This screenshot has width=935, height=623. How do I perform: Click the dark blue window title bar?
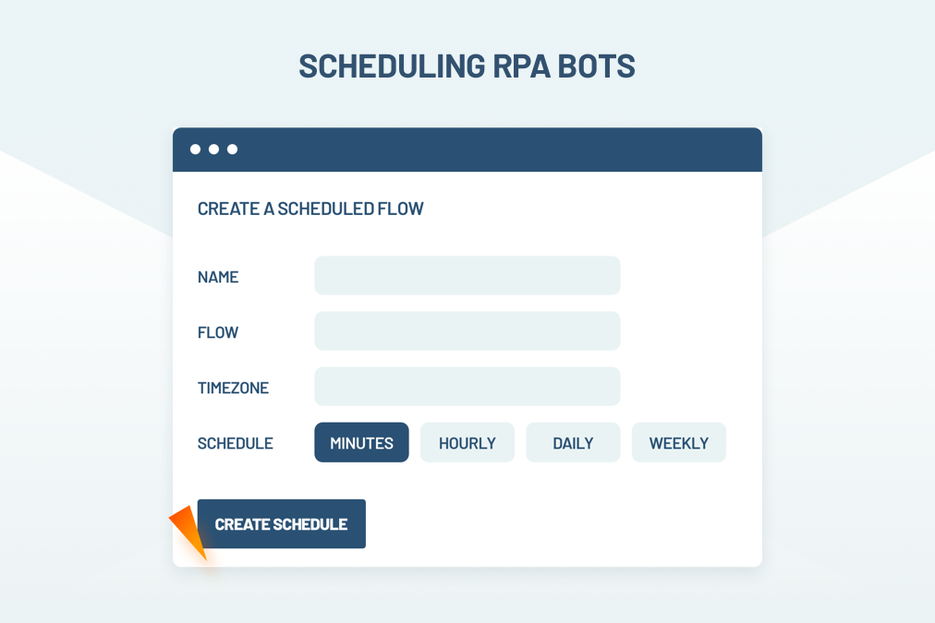coord(500,150)
